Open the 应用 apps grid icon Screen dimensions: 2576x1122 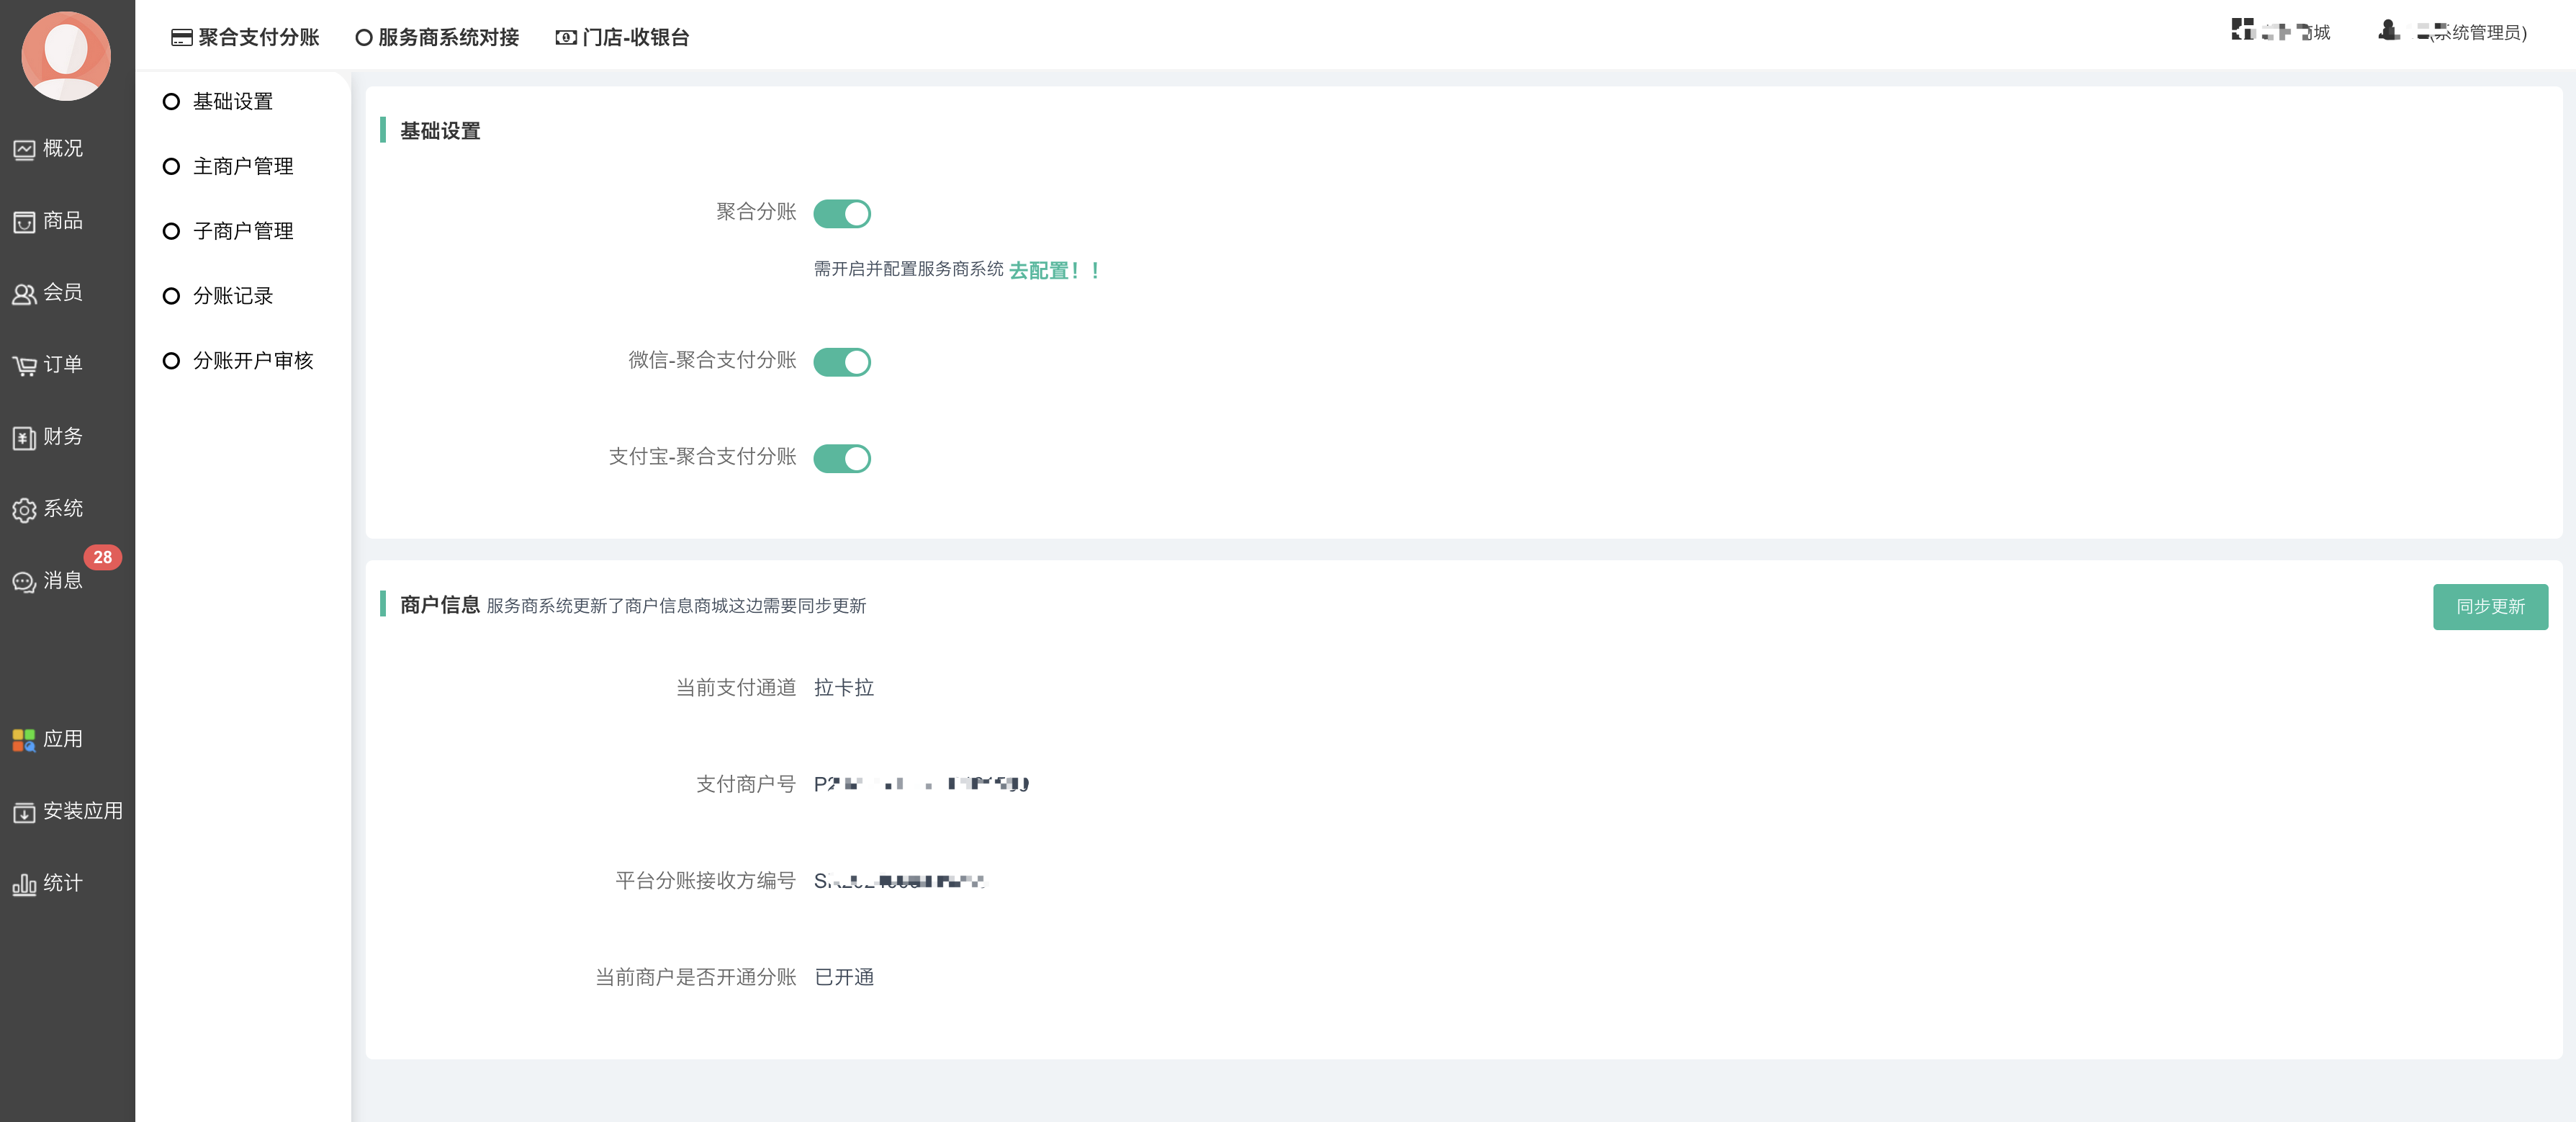pyautogui.click(x=24, y=740)
